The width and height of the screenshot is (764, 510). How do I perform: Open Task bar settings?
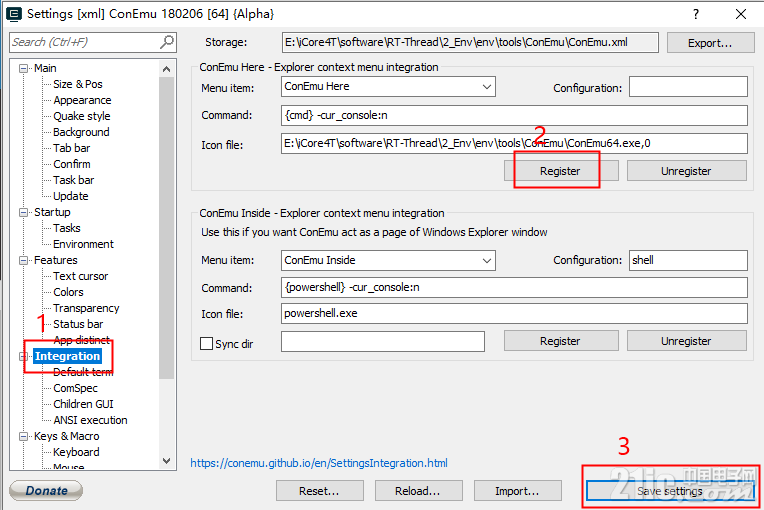(x=74, y=180)
